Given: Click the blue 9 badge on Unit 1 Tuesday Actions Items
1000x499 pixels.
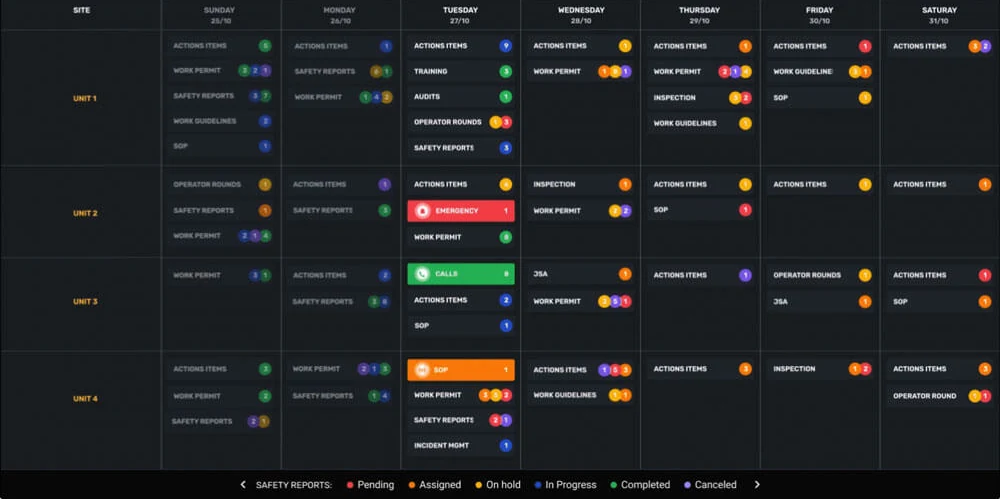Looking at the screenshot, I should (x=506, y=46).
